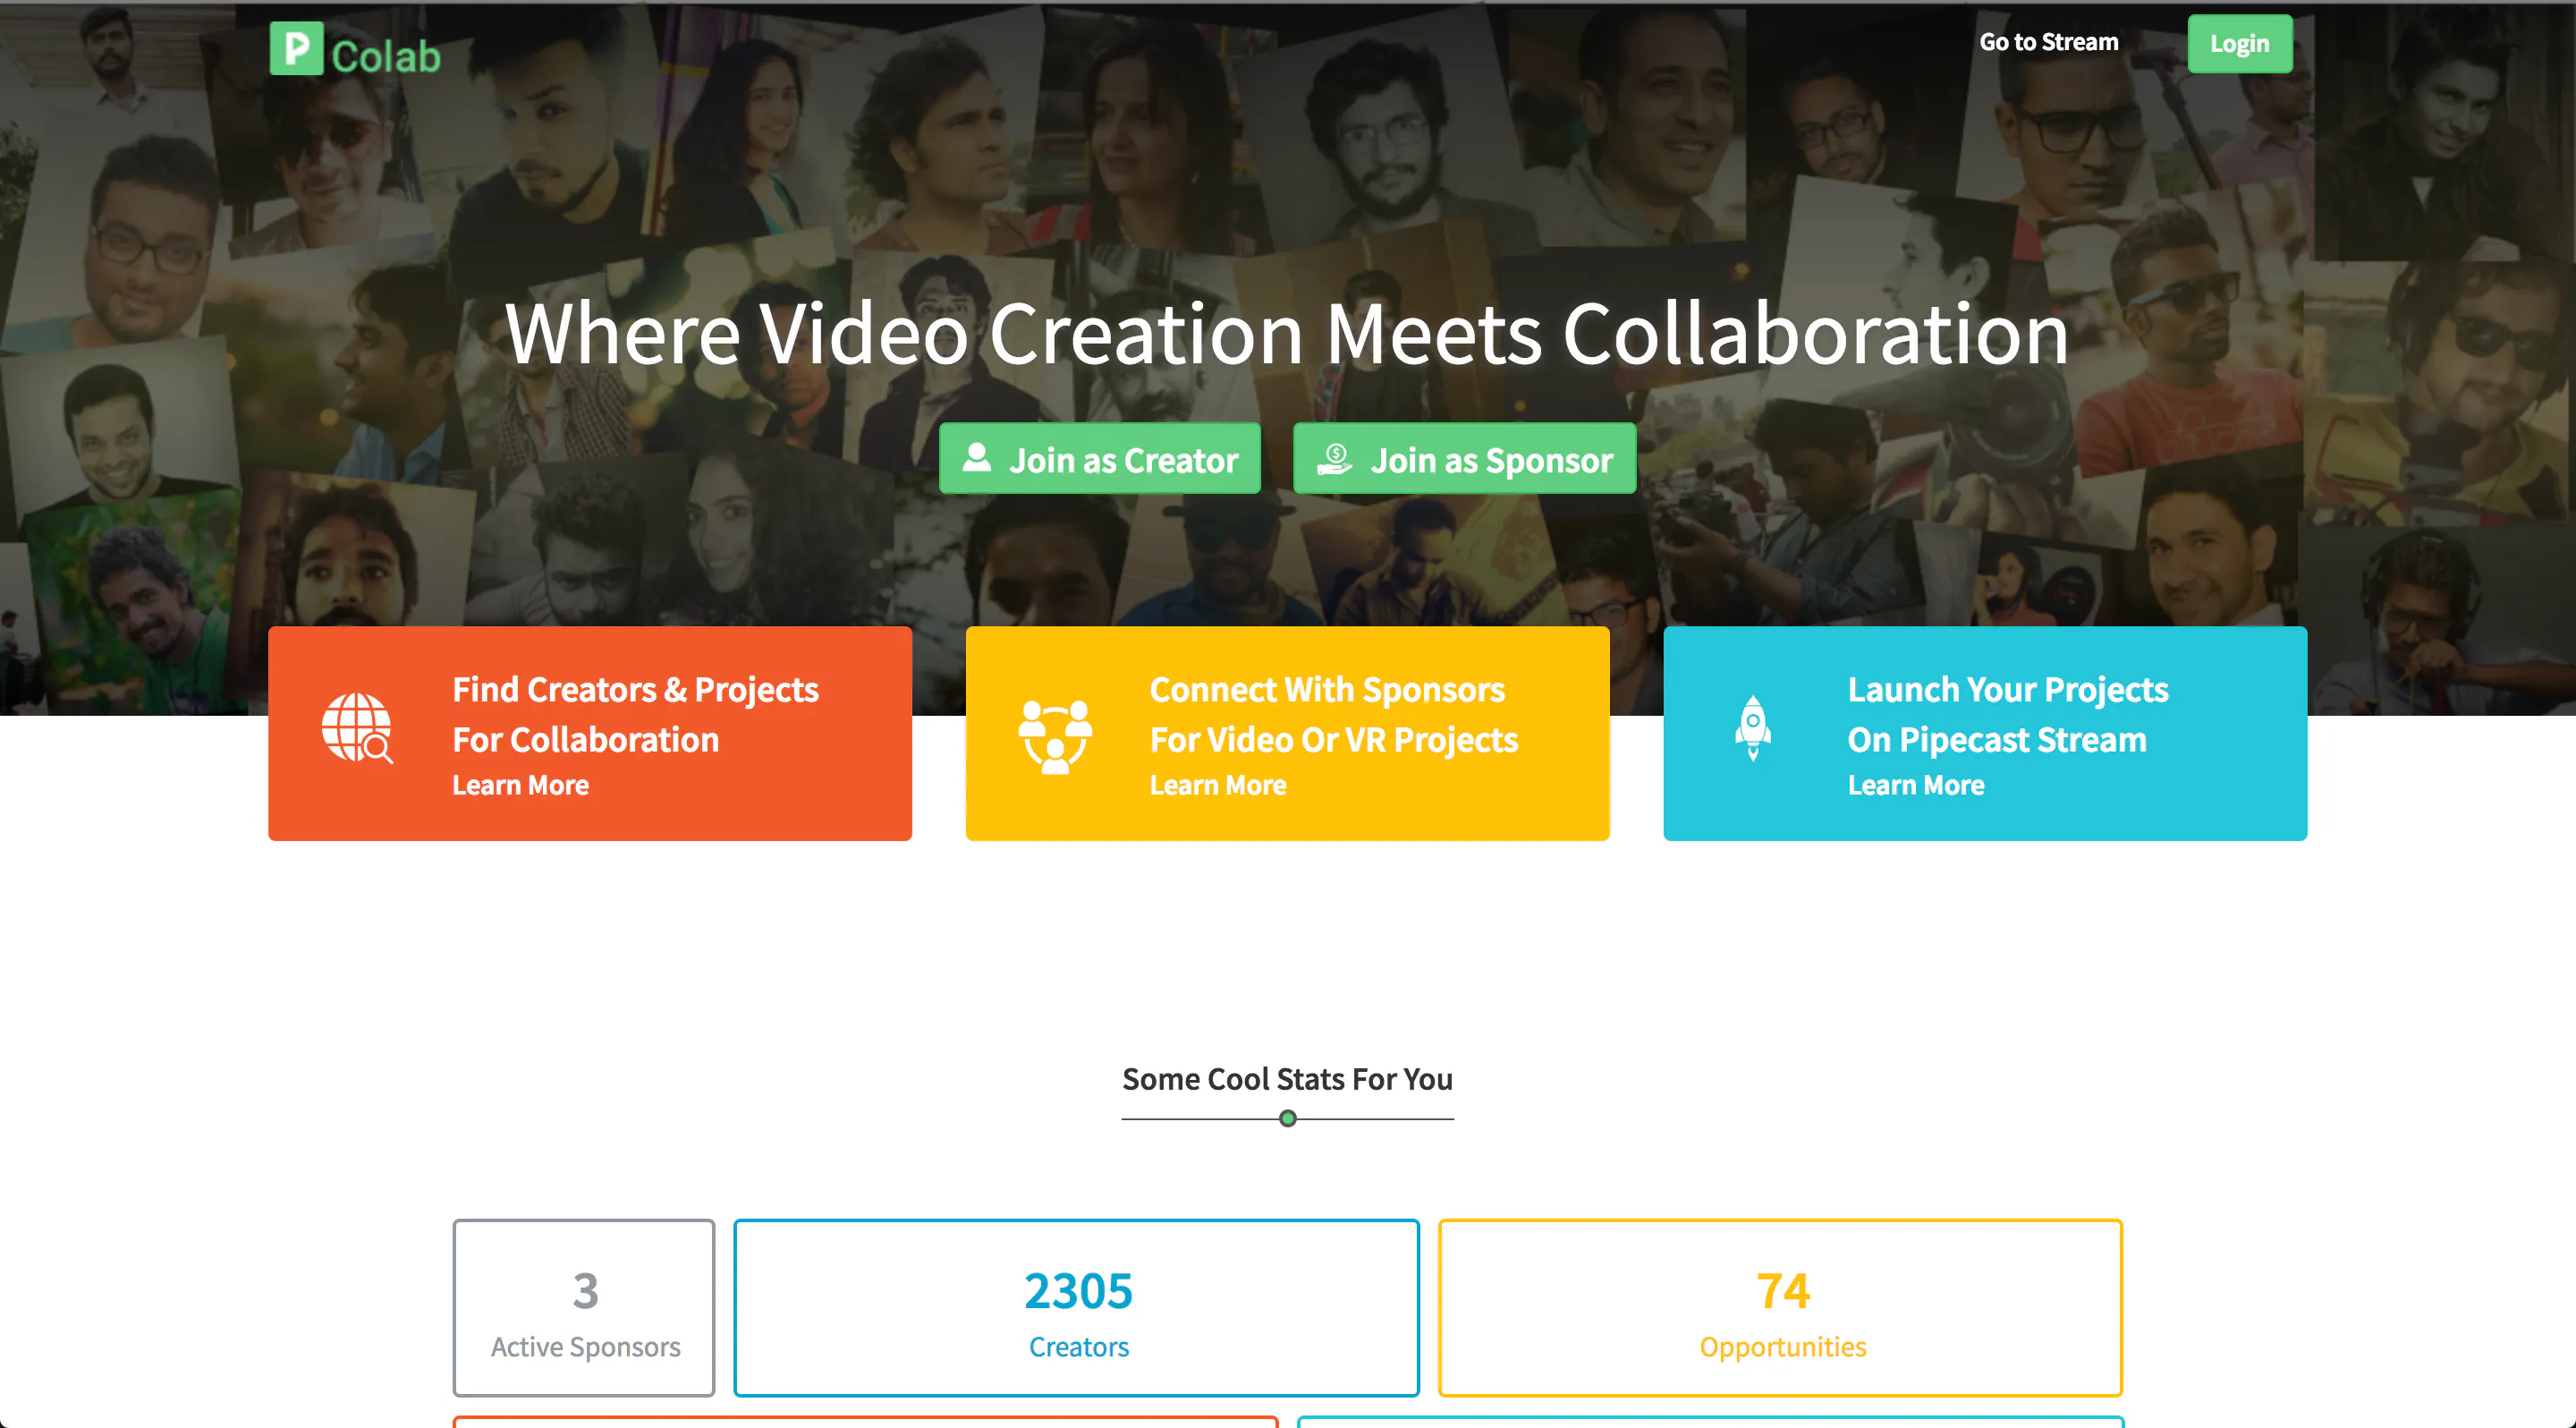Viewport: 2576px width, 1428px height.
Task: Click the Creators label
Action: [1078, 1347]
